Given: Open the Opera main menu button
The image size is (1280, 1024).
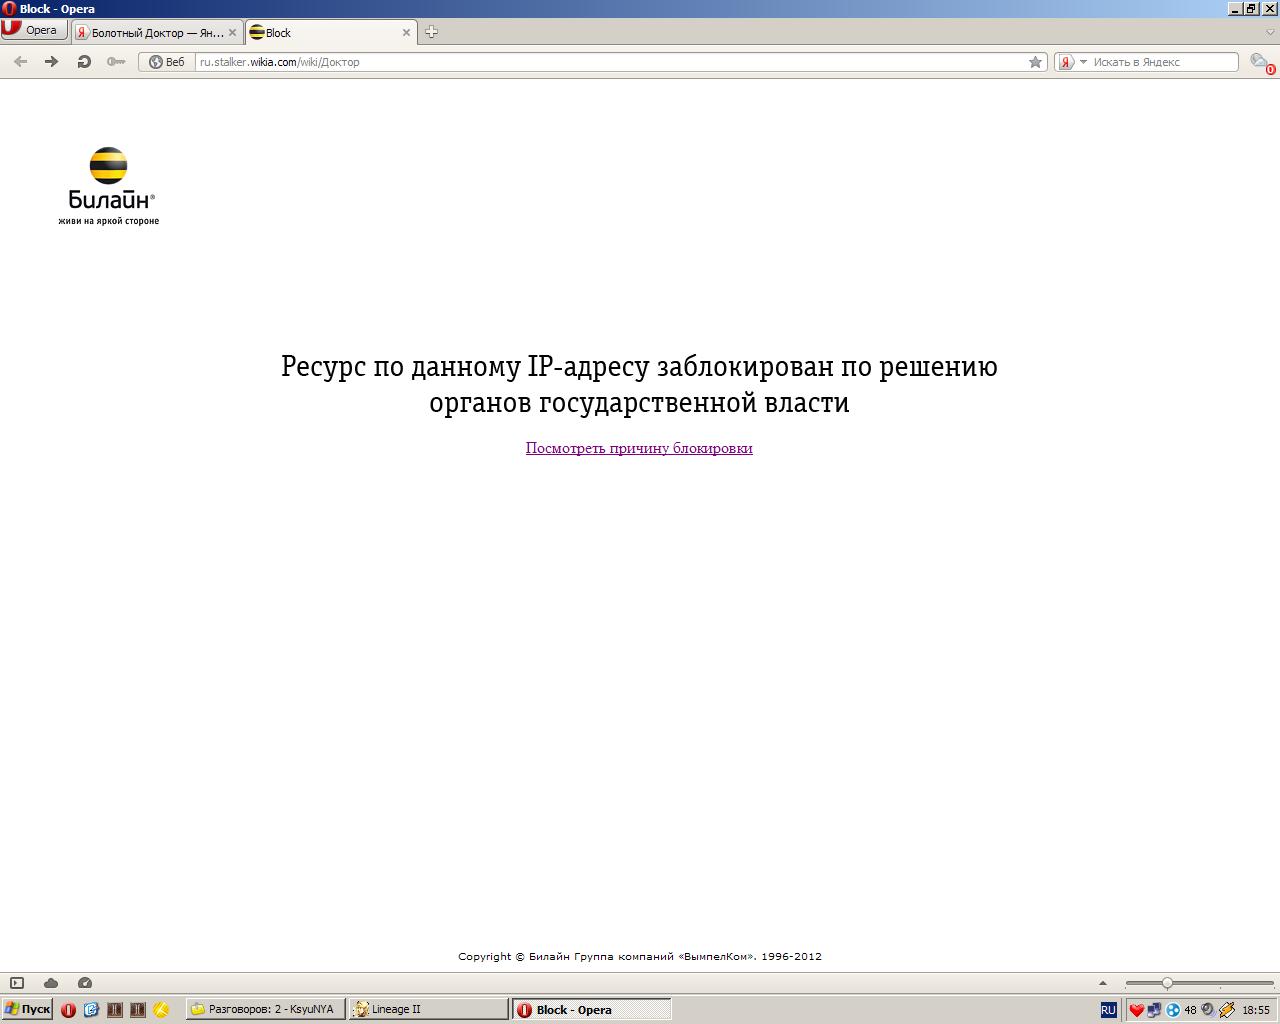Looking at the screenshot, I should pos(34,30).
